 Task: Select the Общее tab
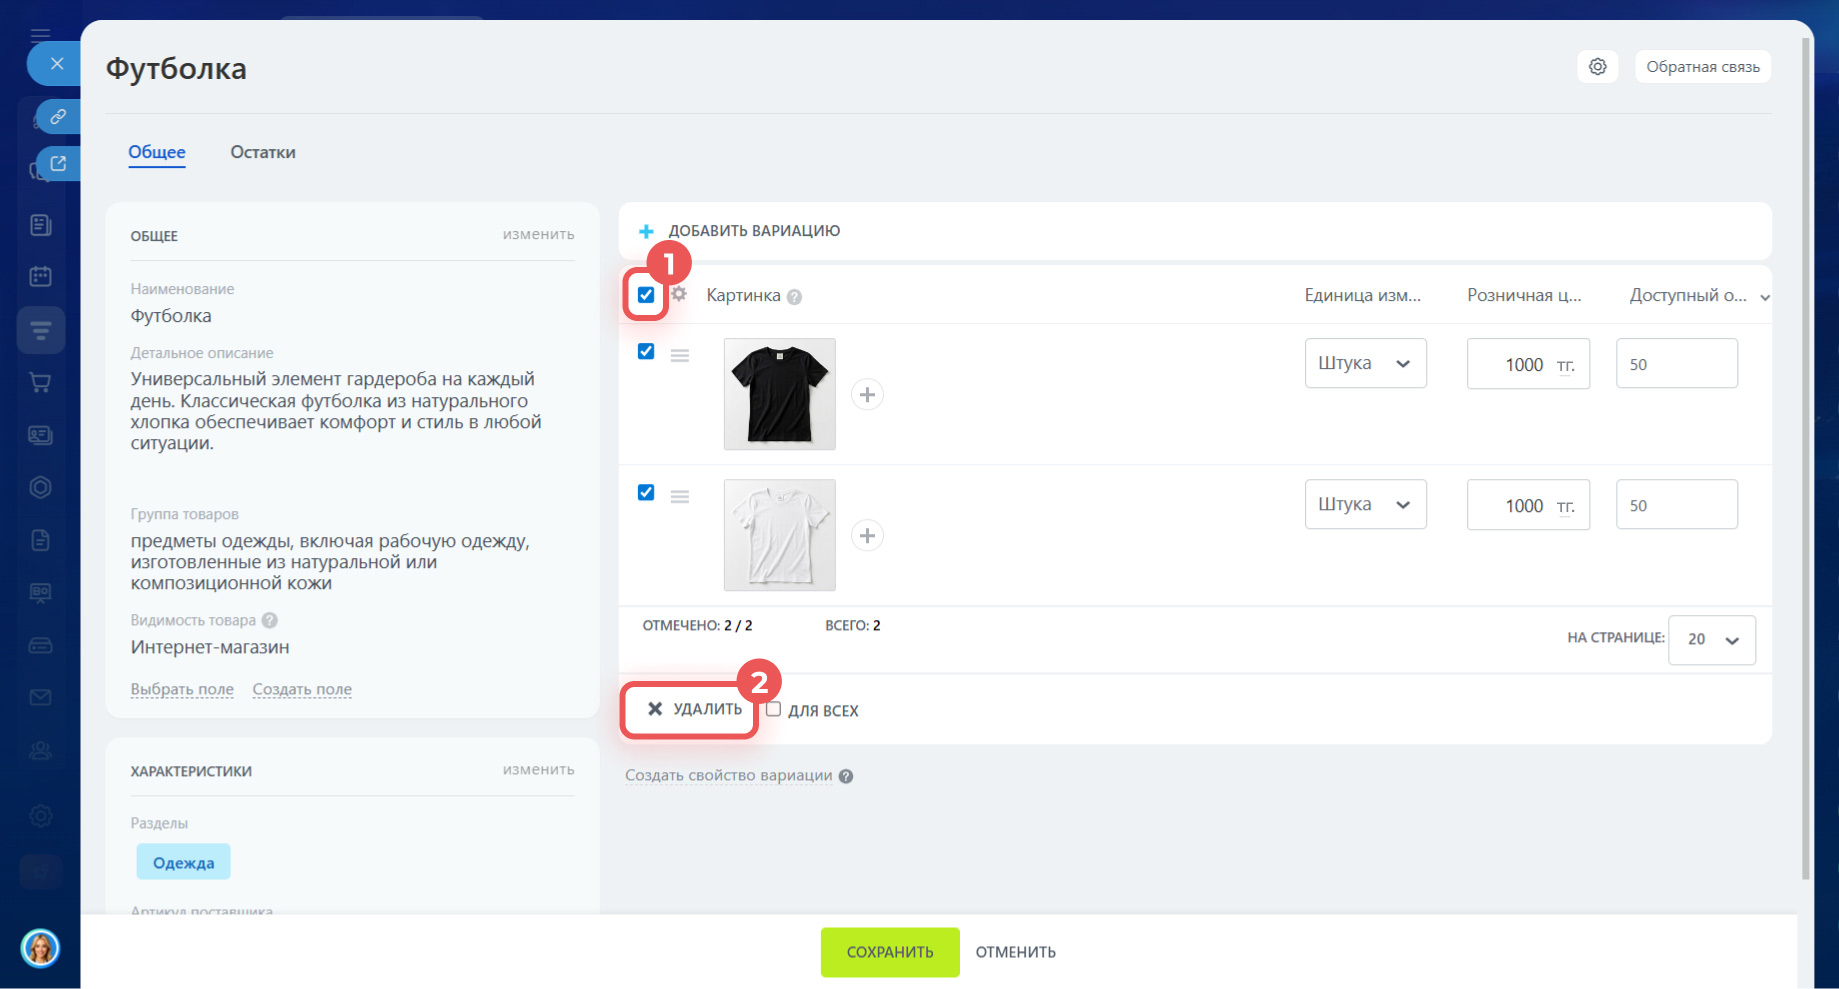click(x=157, y=152)
